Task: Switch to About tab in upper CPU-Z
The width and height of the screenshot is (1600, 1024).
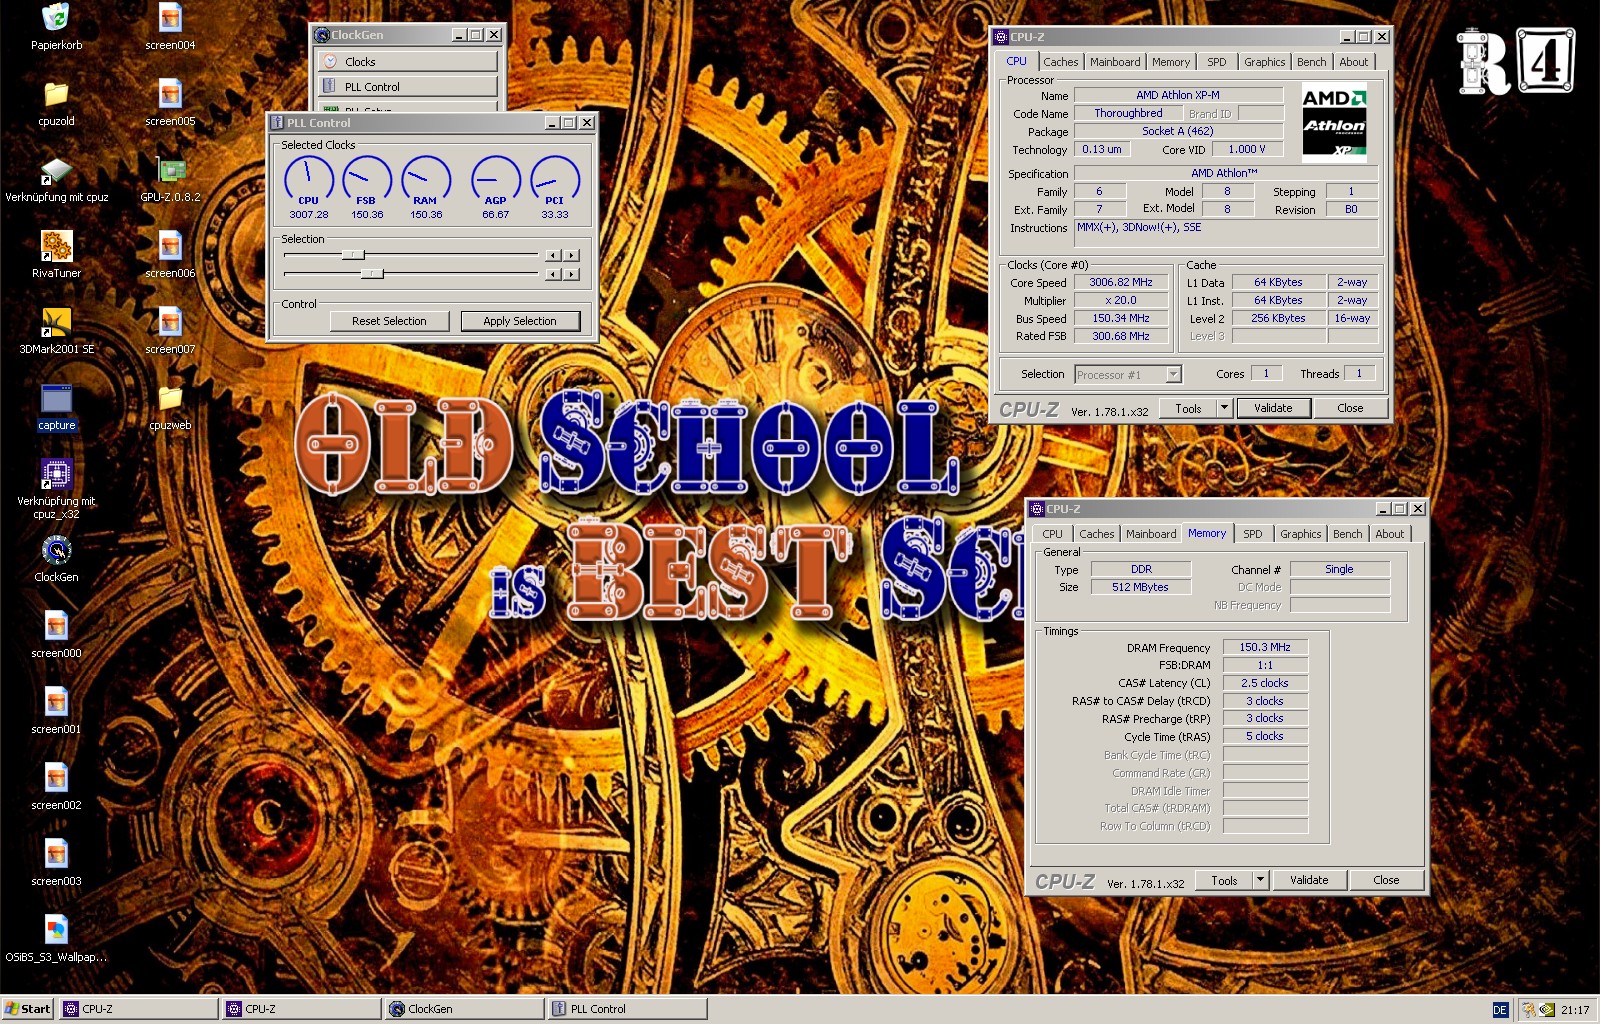Action: [x=1354, y=62]
